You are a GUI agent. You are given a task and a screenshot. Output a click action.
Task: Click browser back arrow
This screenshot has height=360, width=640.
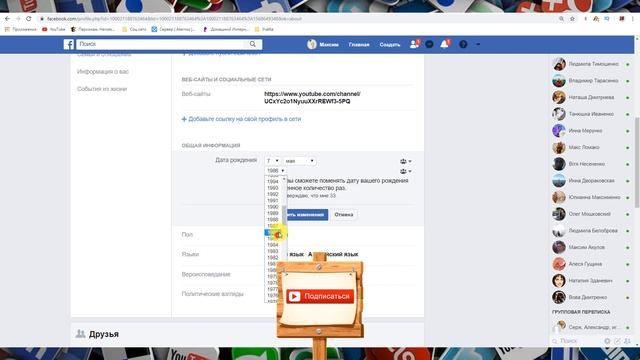7,19
